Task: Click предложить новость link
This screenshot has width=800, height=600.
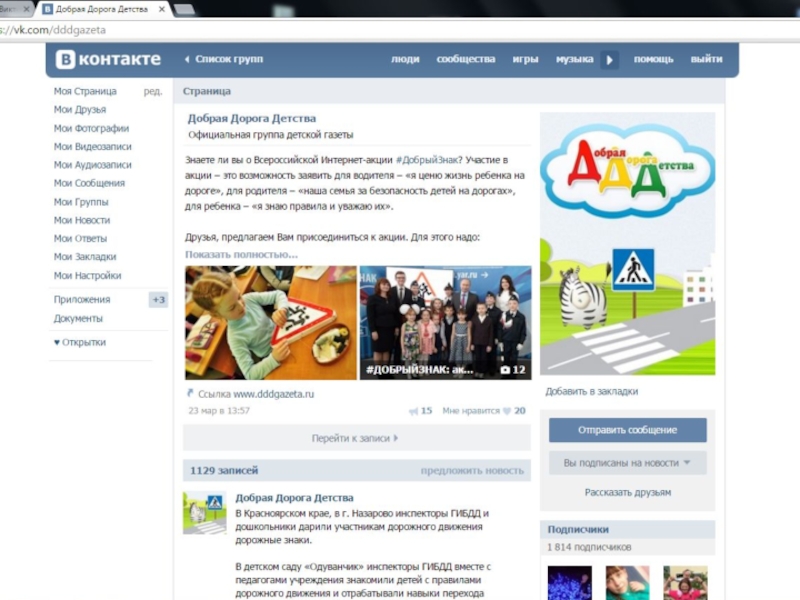Action: pos(471,470)
